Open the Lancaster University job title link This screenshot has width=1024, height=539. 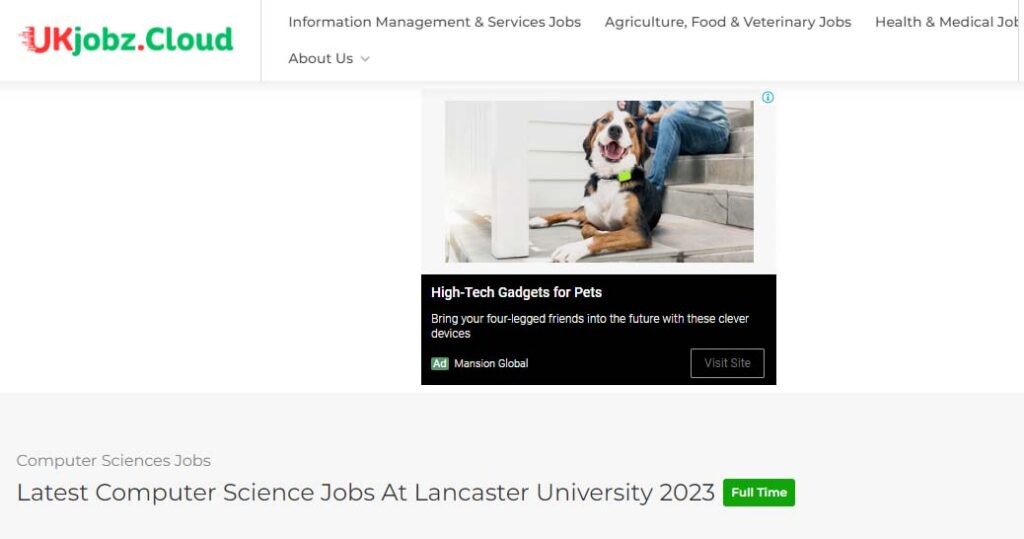coord(365,493)
